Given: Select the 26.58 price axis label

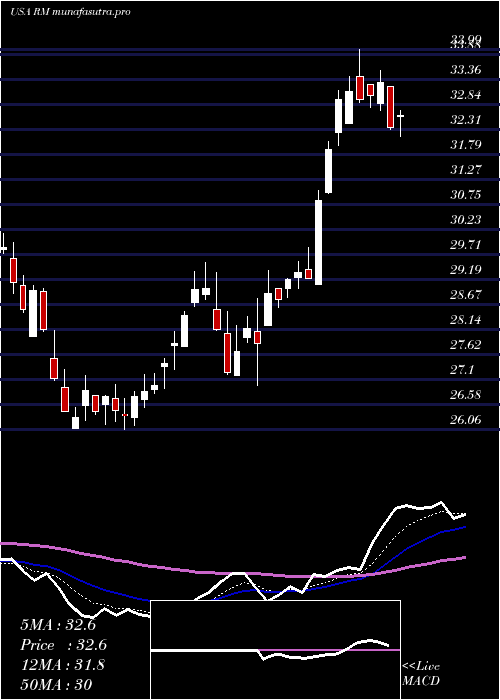Looking at the screenshot, I should point(466,395).
